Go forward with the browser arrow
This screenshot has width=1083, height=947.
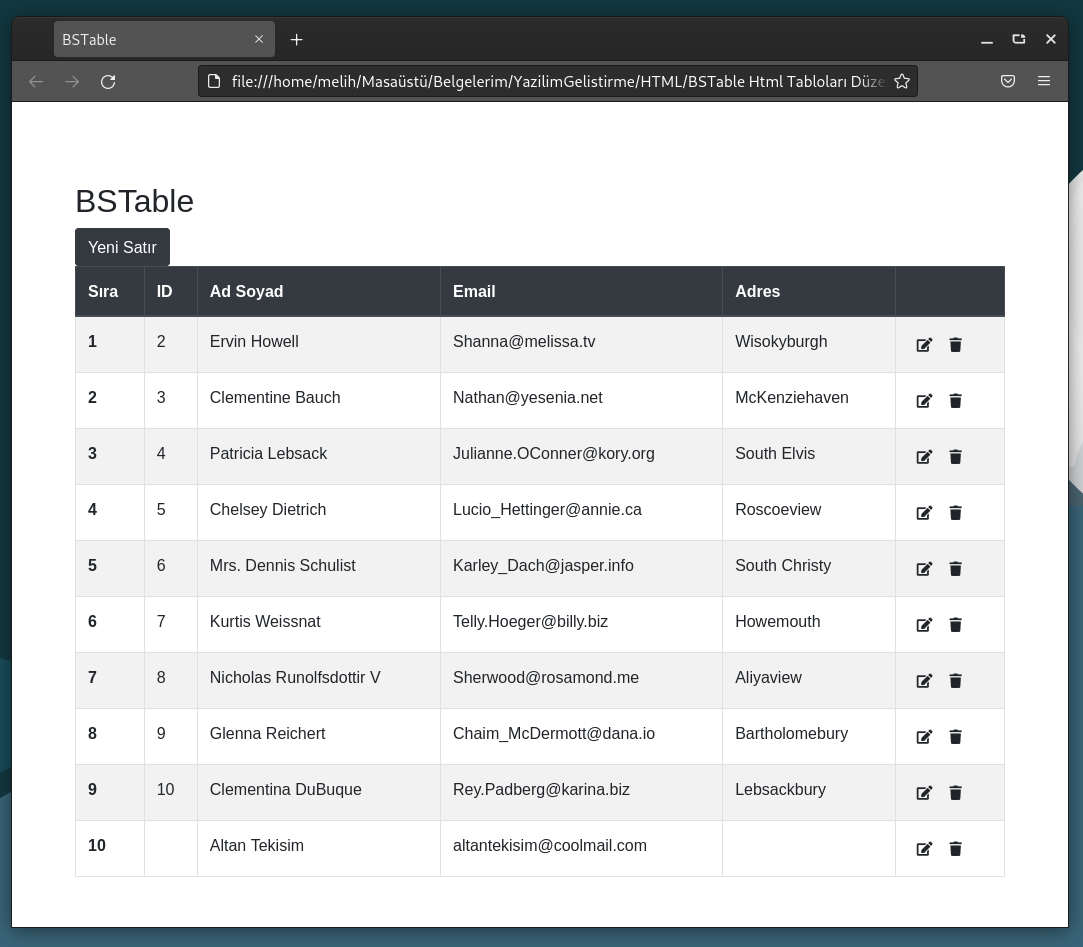[x=72, y=82]
